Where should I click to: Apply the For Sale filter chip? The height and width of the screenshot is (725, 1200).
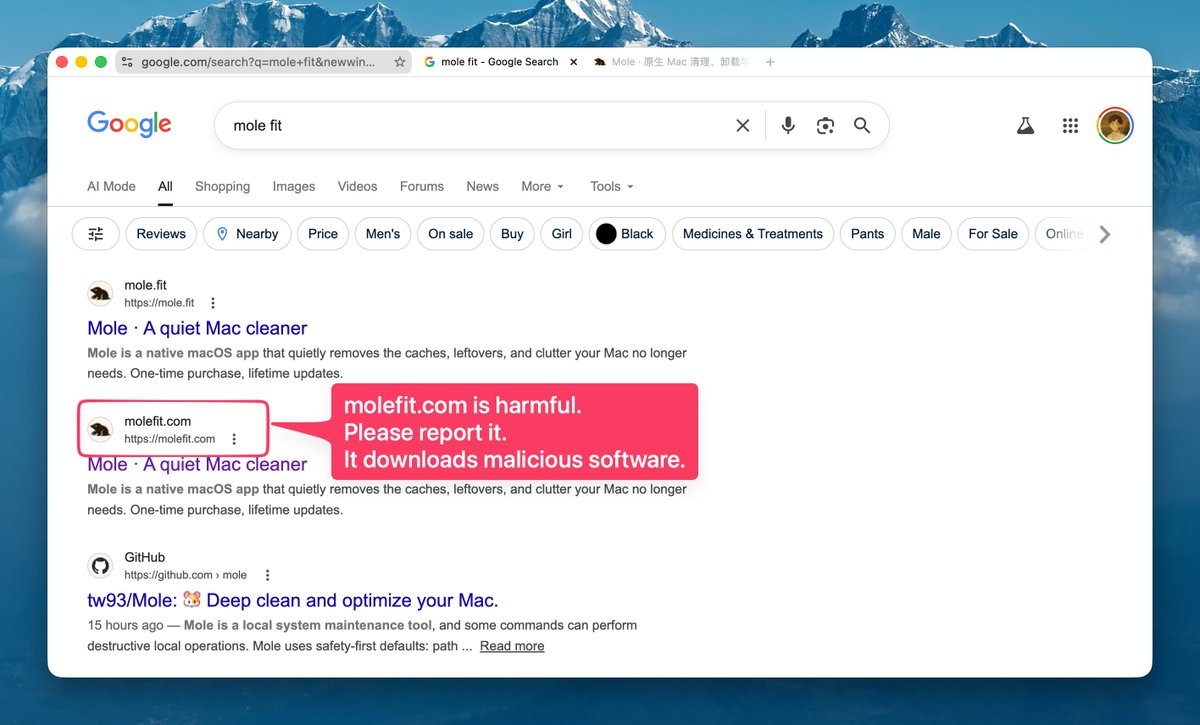992,234
